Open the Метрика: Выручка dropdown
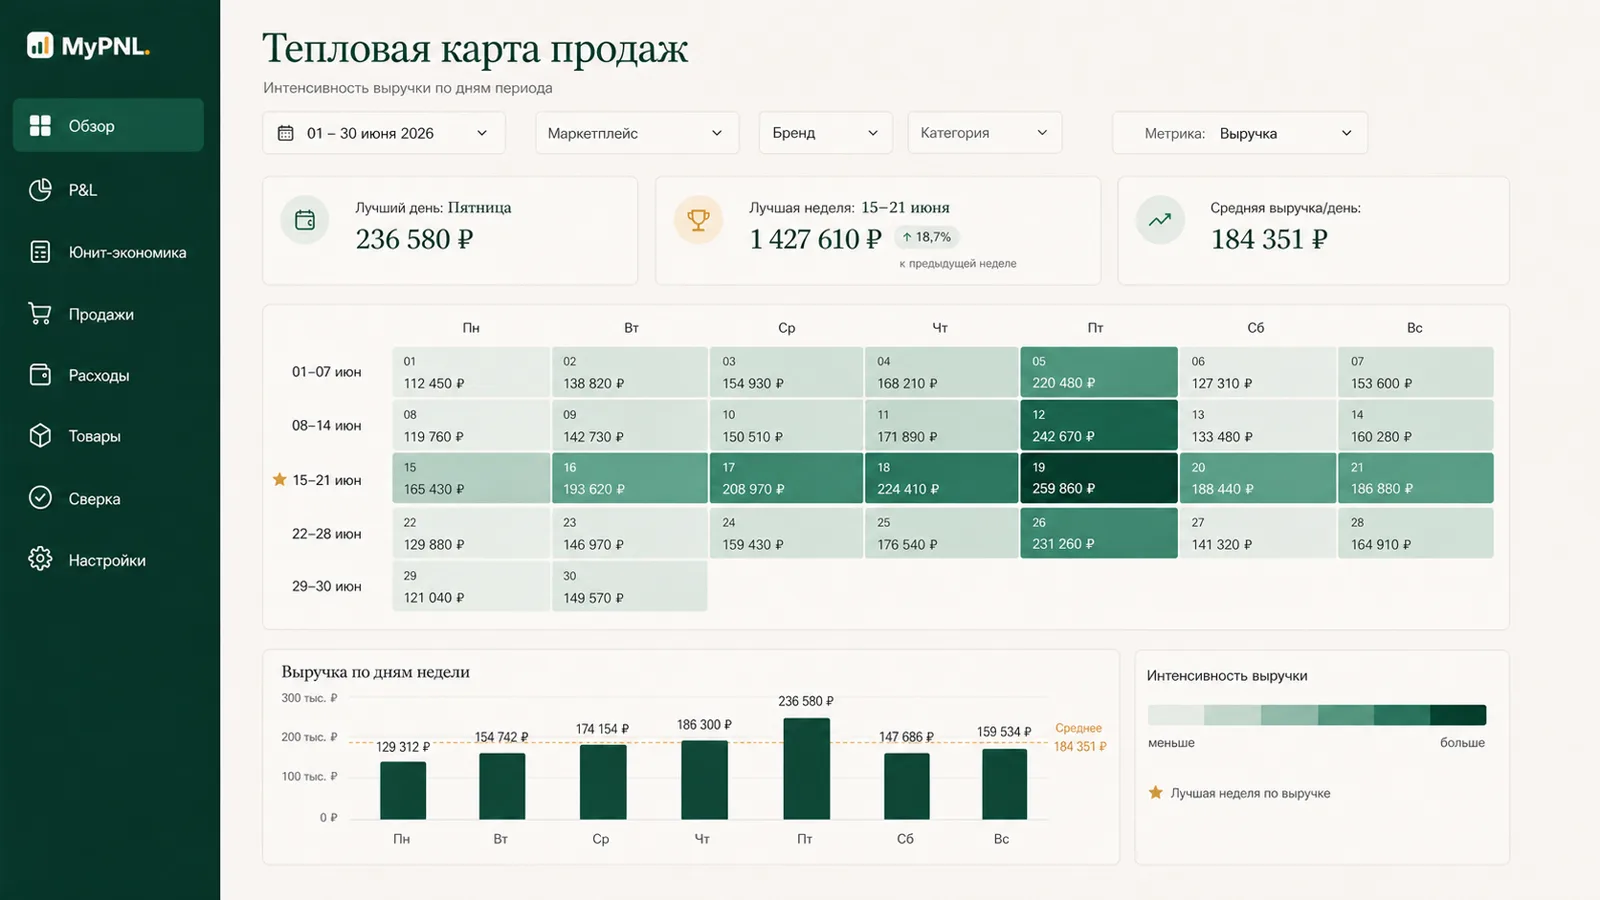Viewport: 1600px width, 900px height. 1240,133
